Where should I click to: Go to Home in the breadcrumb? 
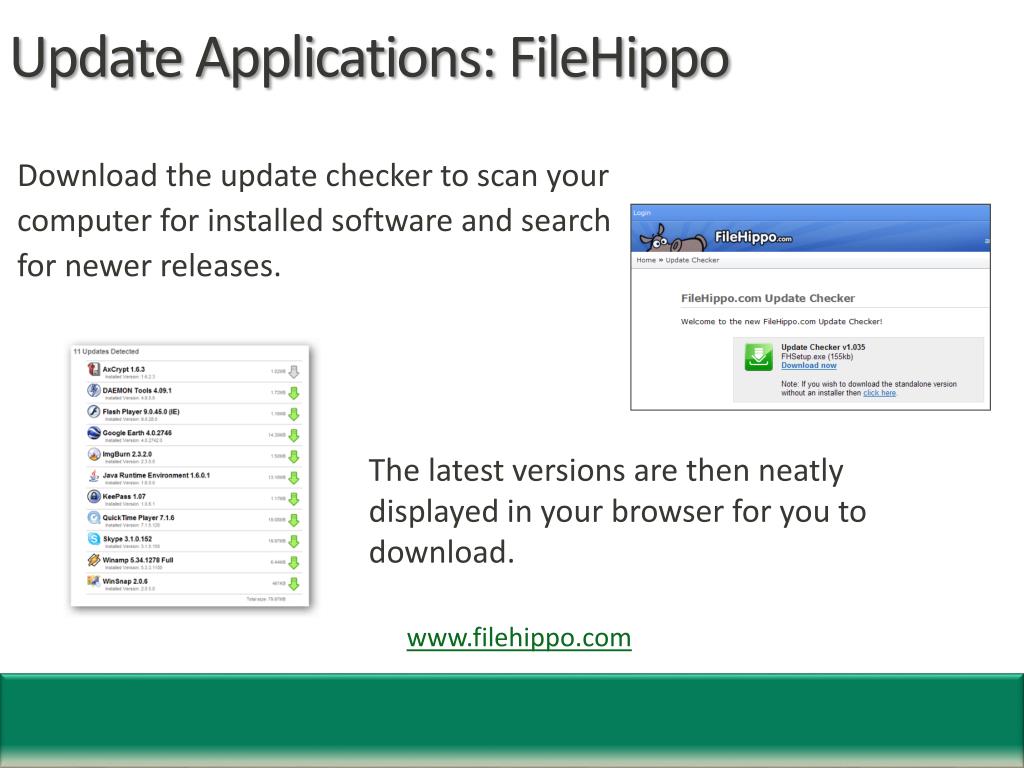[646, 260]
